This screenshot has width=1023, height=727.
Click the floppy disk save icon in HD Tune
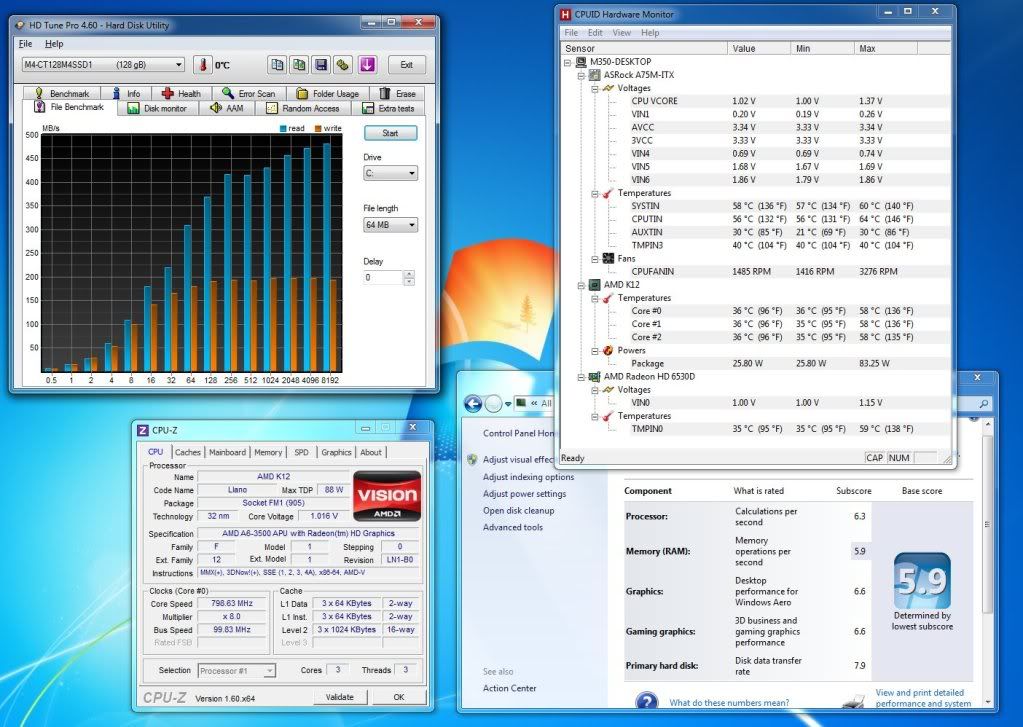[320, 65]
